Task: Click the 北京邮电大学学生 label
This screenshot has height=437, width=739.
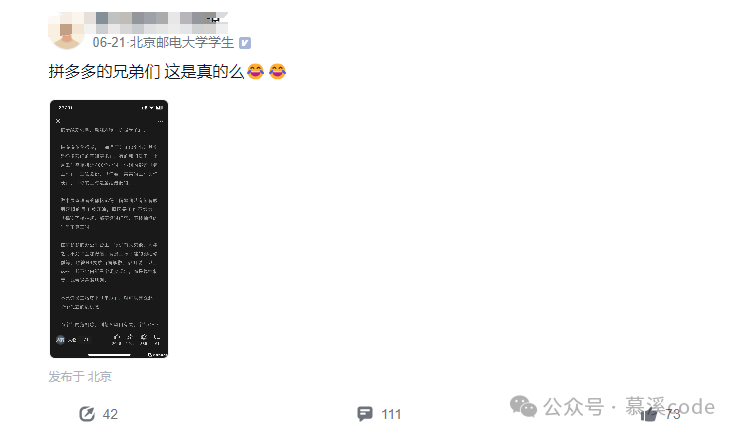Action: [x=181, y=43]
